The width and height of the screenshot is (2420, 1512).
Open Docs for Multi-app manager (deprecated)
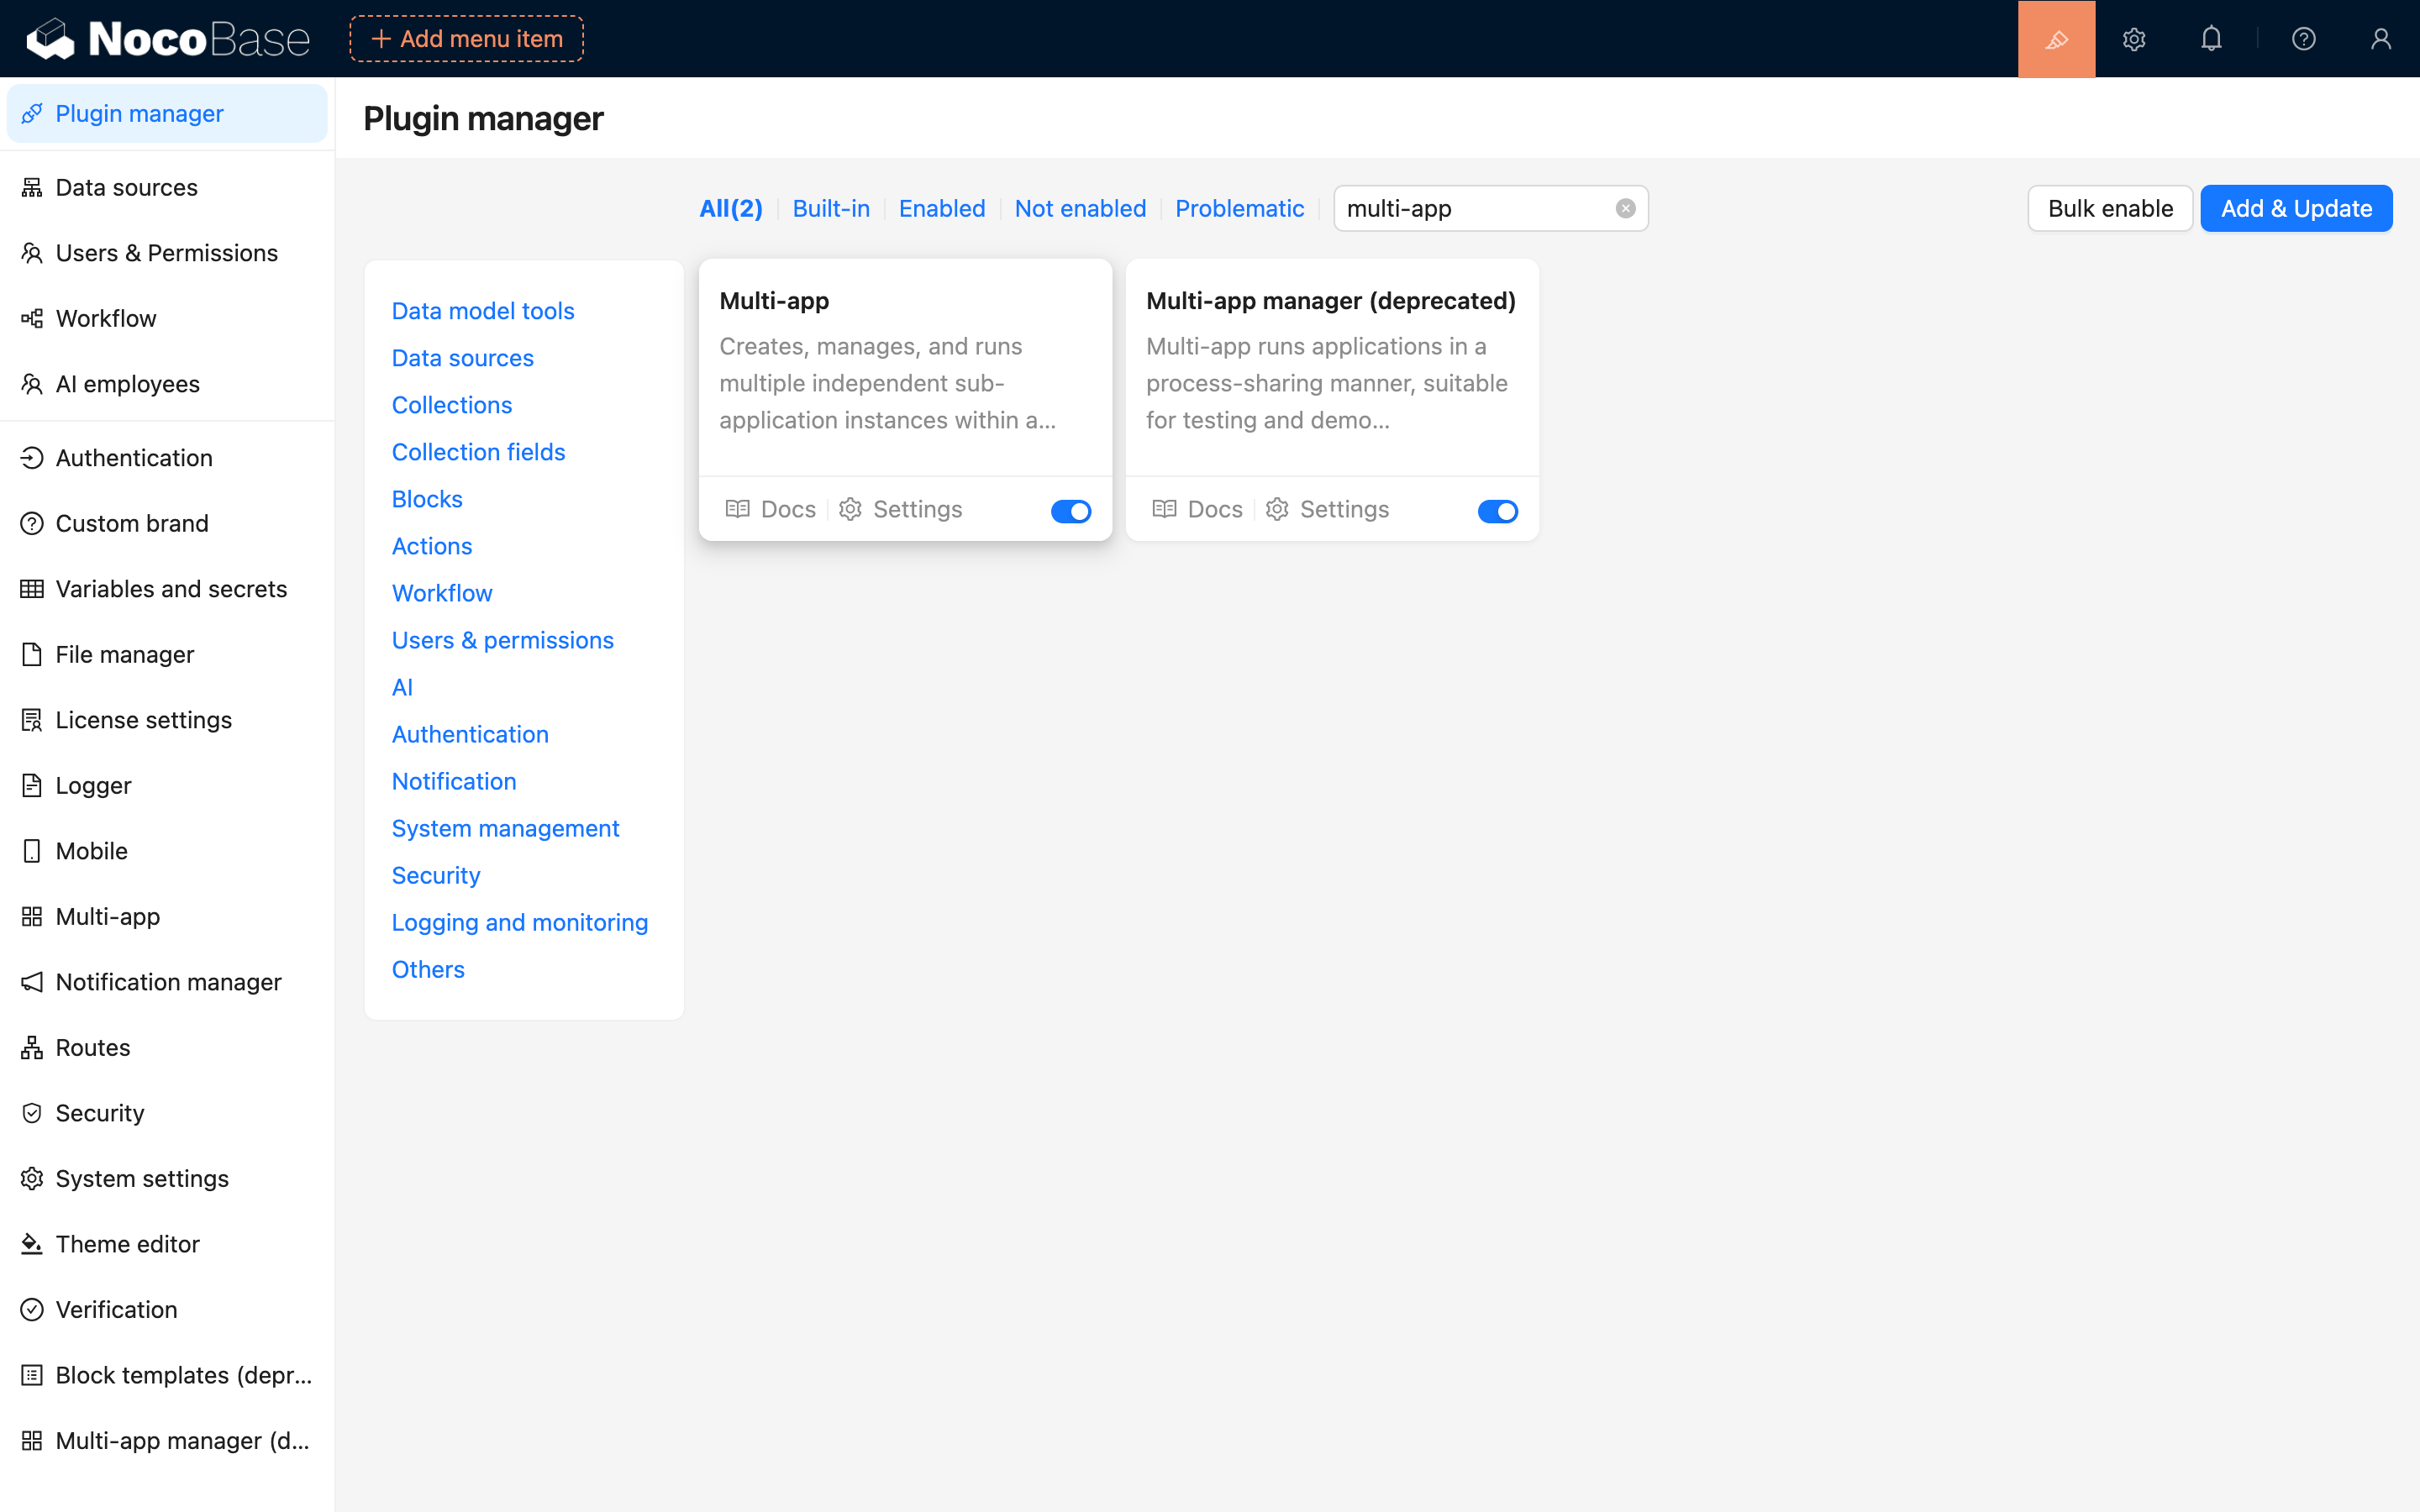tap(1197, 510)
